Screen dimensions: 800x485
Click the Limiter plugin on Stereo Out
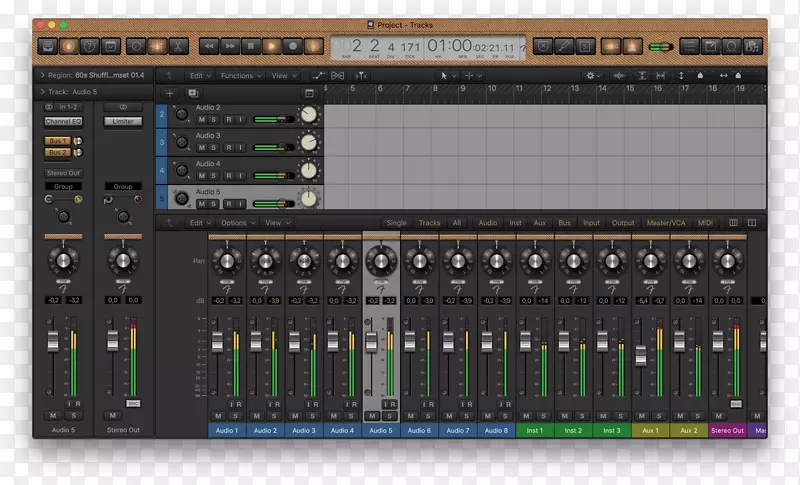[x=123, y=121]
